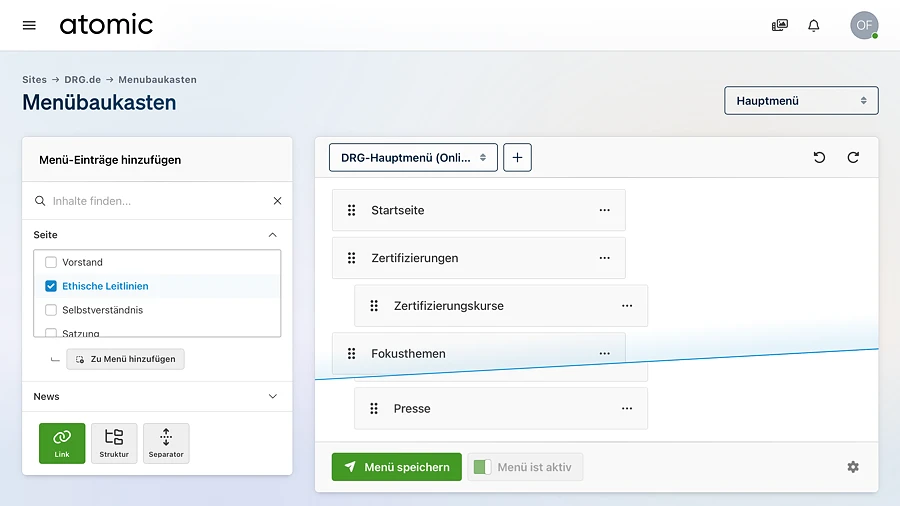Screen dimensions: 900x506
Task: Select the Struktur entry type
Action: pos(114,443)
